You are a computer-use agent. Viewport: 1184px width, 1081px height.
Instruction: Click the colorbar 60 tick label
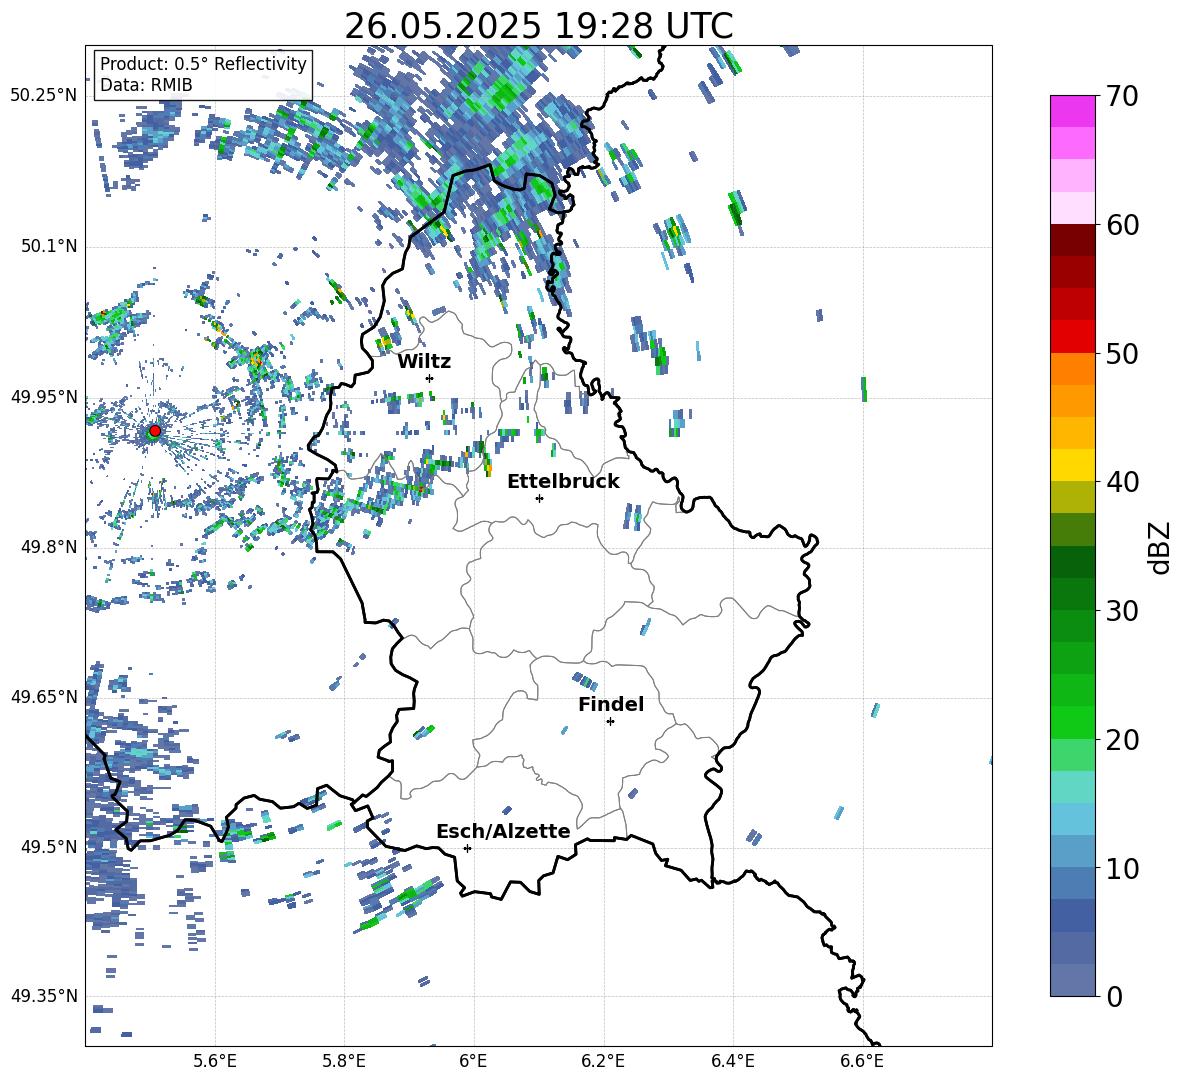1122,225
